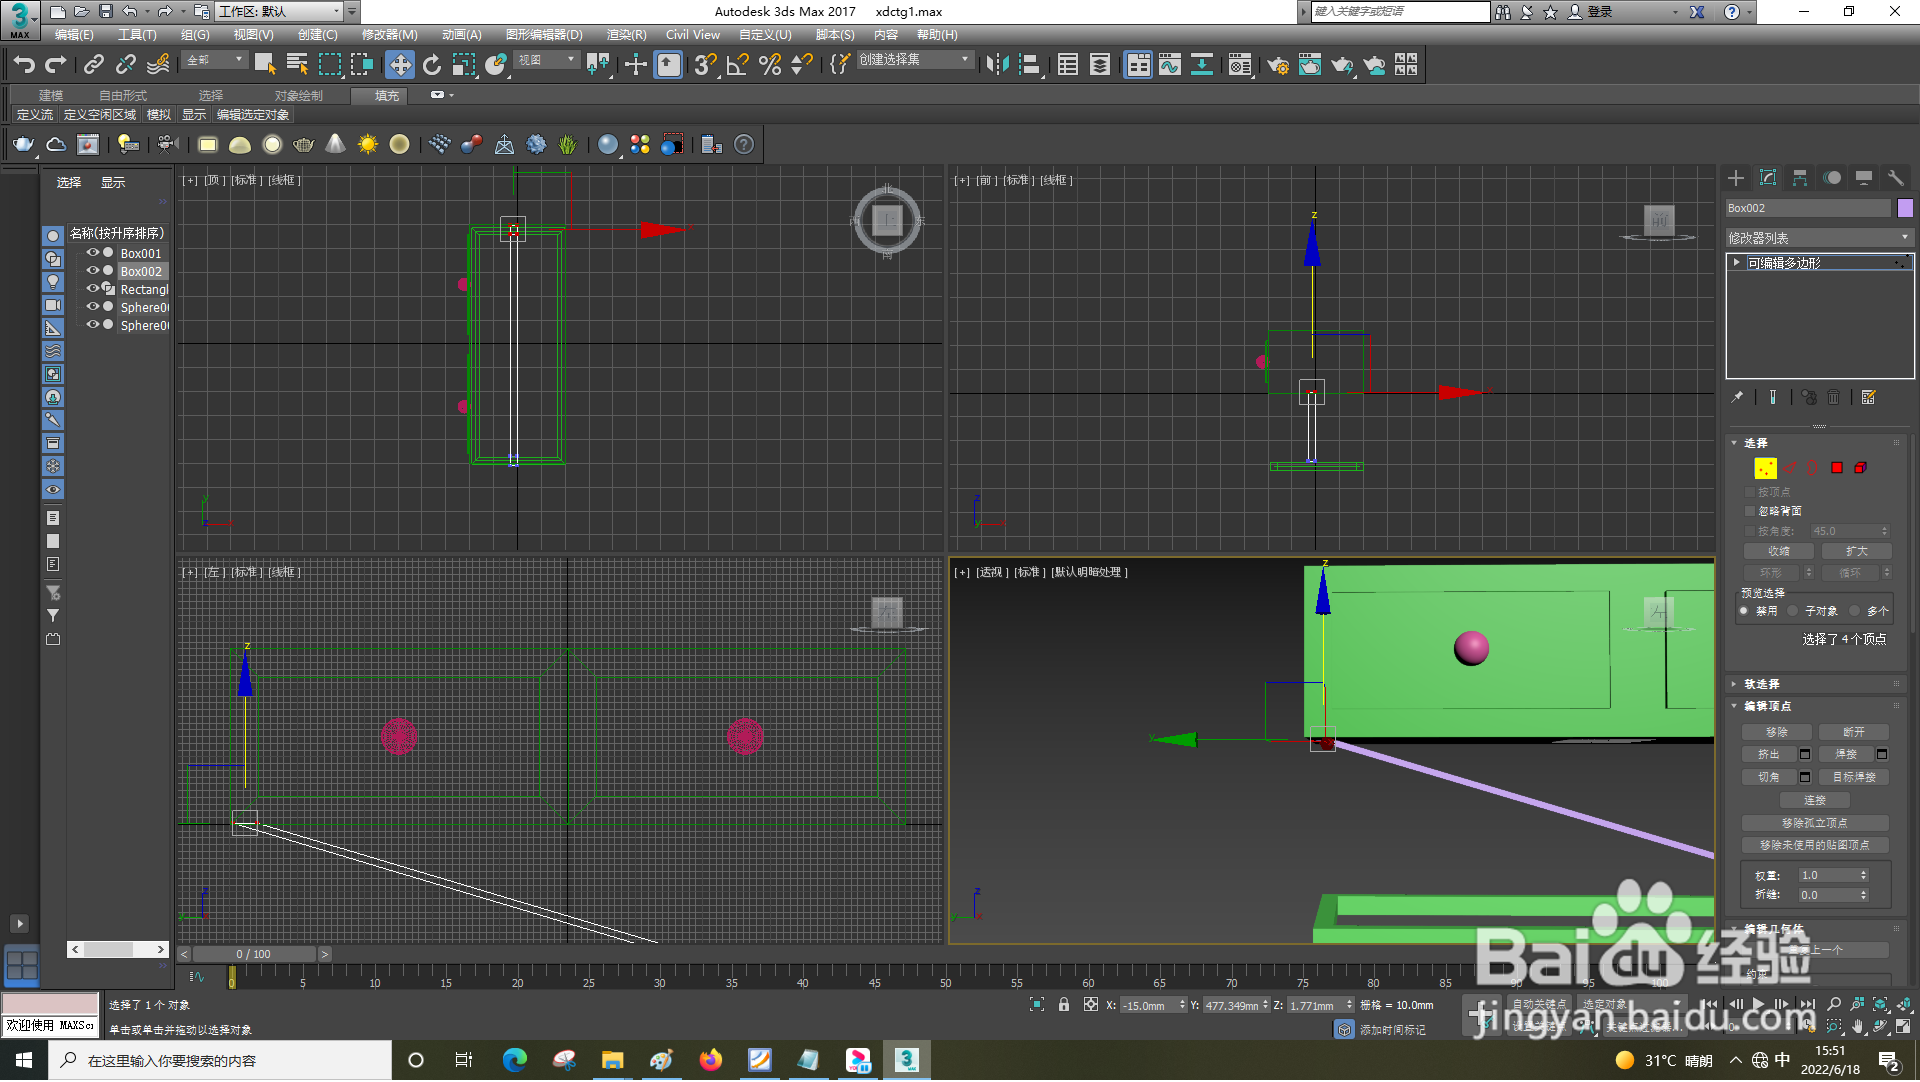
Task: Pin the modifier stack
Action: point(1738,398)
